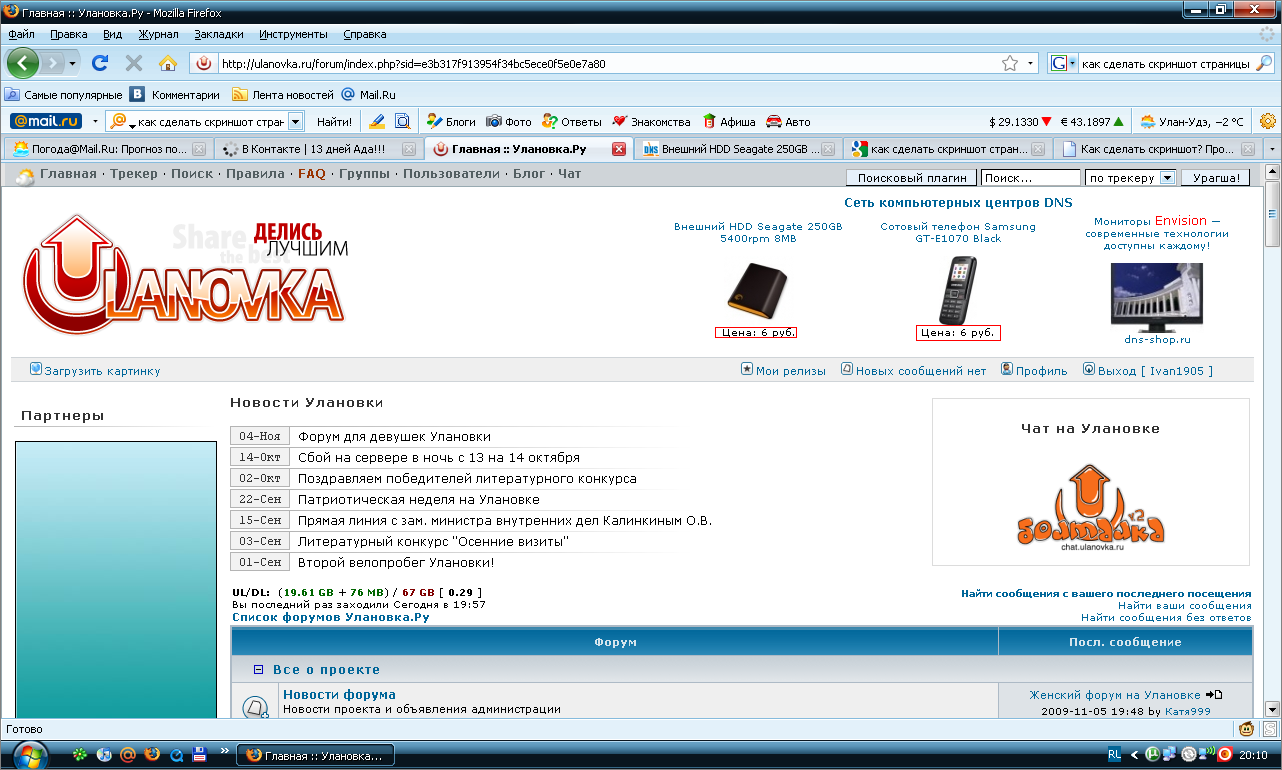Open Фото in the Mail.Ru toolbar
This screenshot has width=1282, height=770.
(509, 122)
